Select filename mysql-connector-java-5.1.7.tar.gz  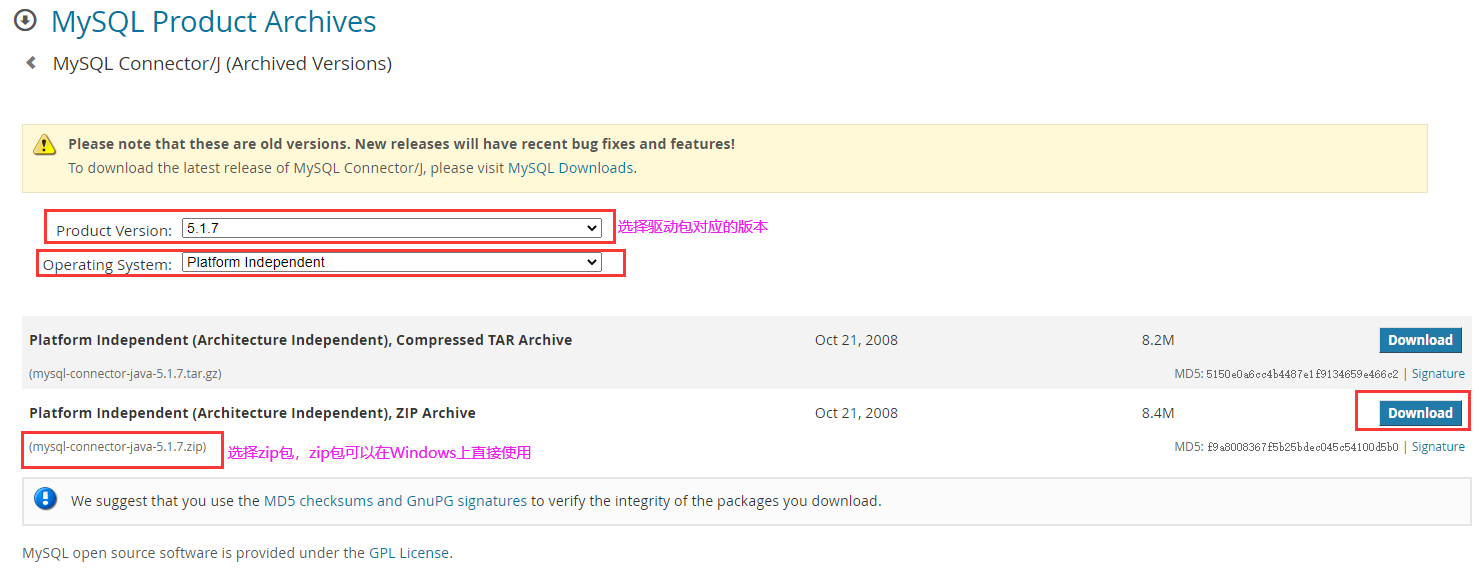(125, 374)
